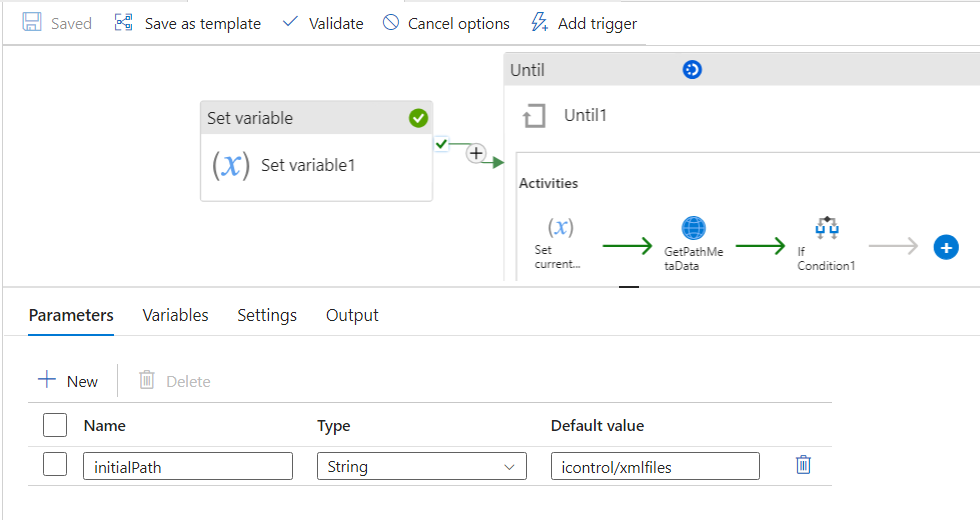Open the Settings tab
Viewport: 980px width, 520px height.
pos(267,315)
